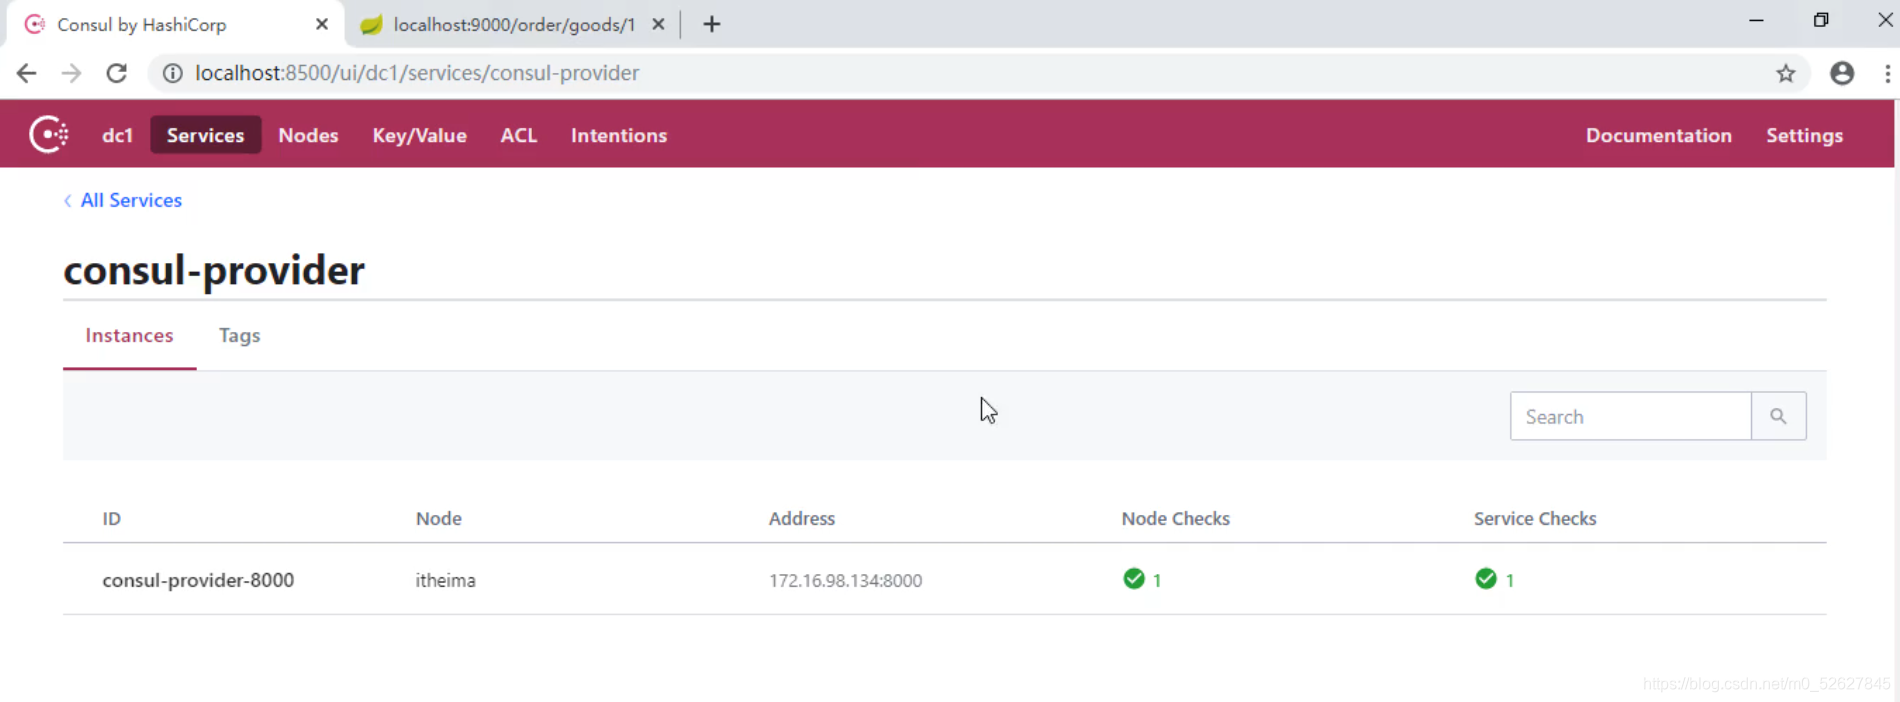The height and width of the screenshot is (702, 1900).
Task: Open ACL in the navbar
Action: pos(519,135)
